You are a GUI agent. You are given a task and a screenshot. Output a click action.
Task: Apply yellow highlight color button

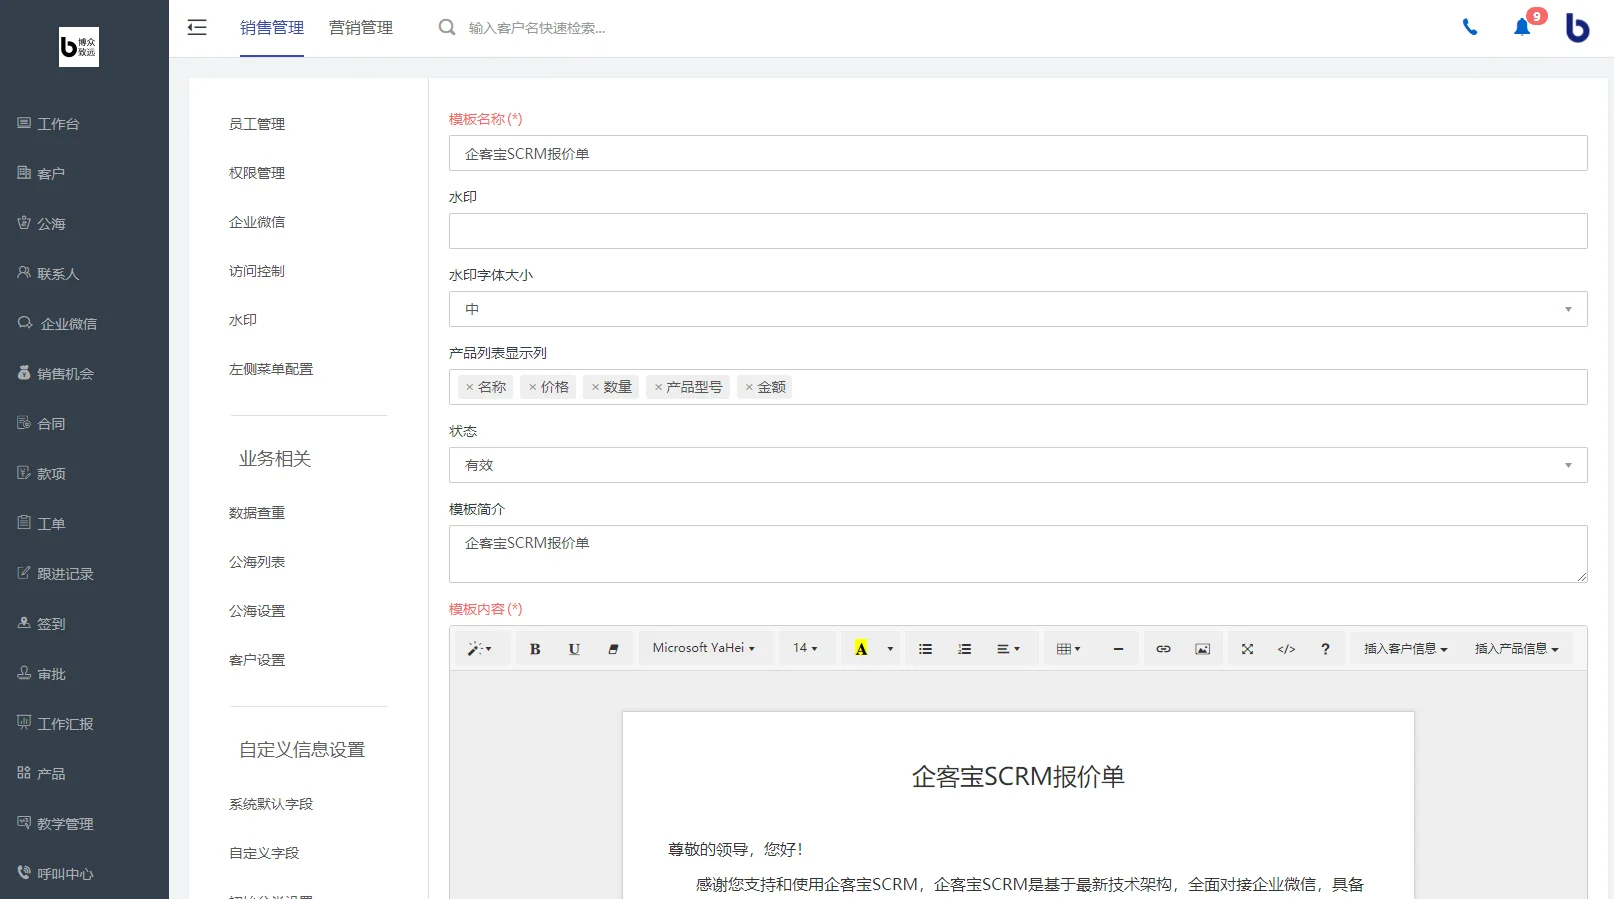click(x=861, y=649)
